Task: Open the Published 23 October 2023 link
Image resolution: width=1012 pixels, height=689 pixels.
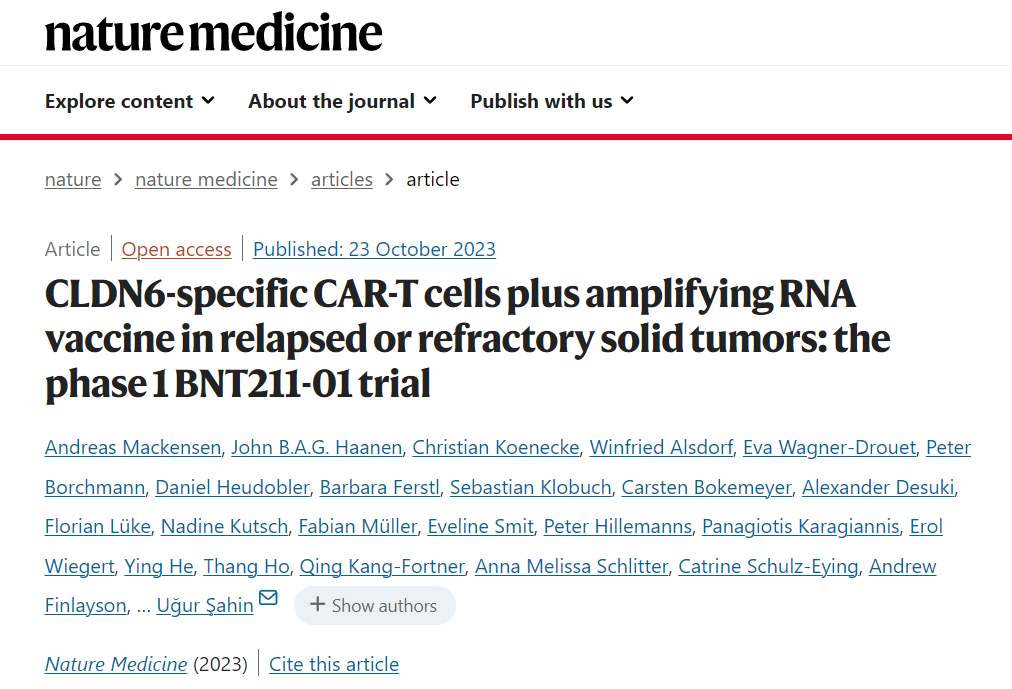Action: click(374, 249)
